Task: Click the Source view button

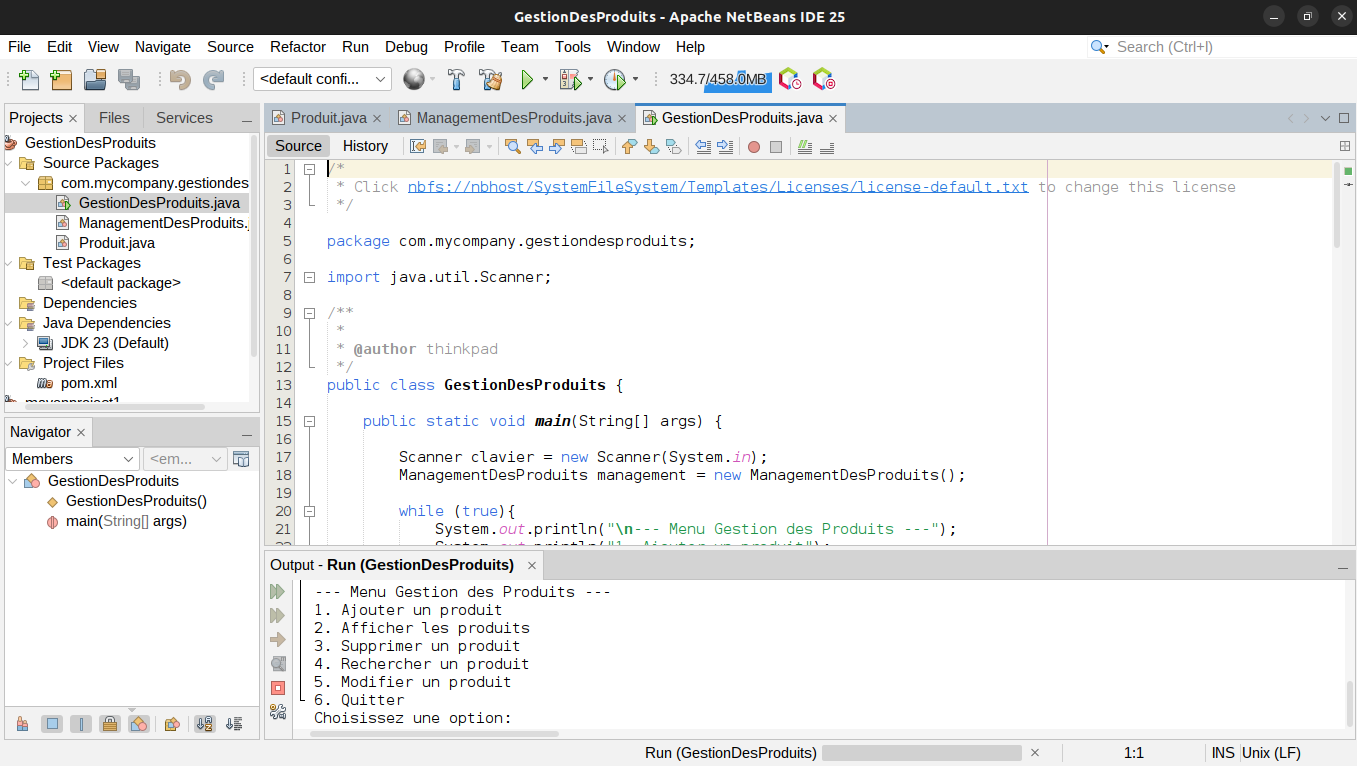Action: pos(298,146)
